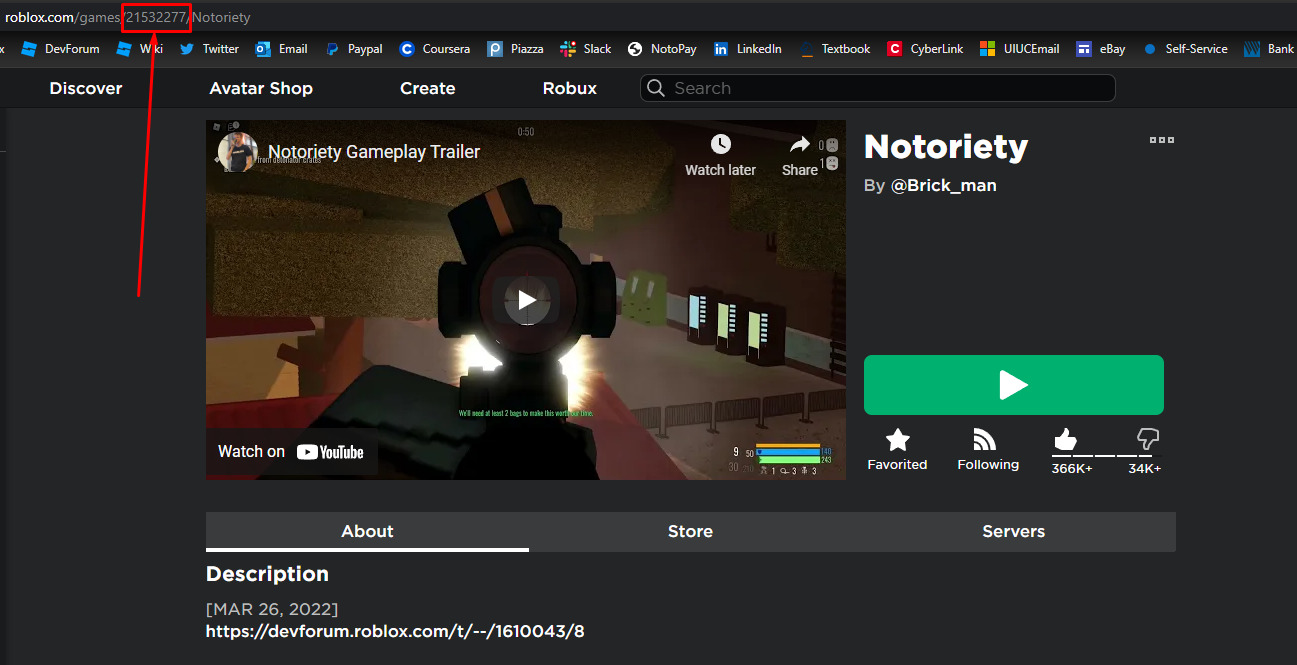Click the video Share arrow icon
This screenshot has height=665, width=1297.
tap(799, 145)
